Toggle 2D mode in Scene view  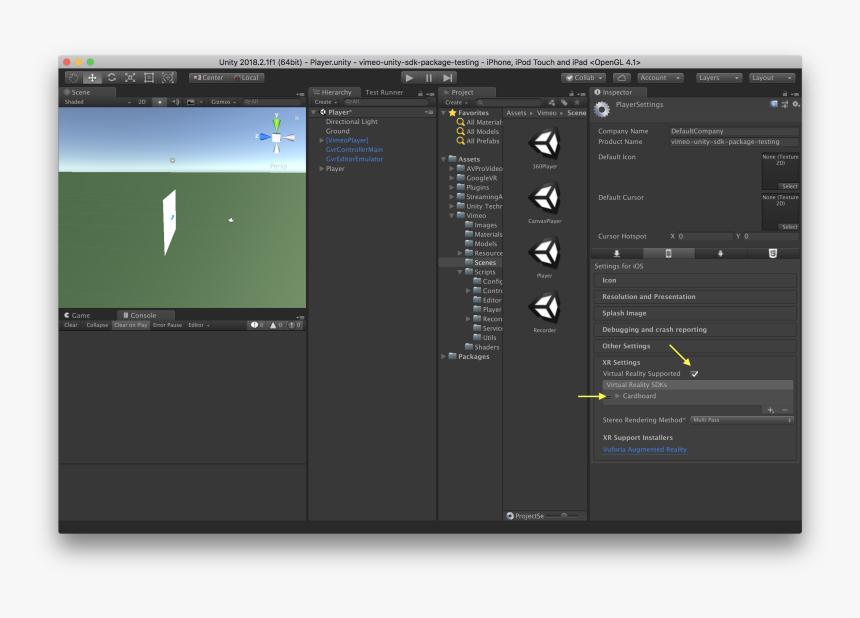[x=142, y=102]
